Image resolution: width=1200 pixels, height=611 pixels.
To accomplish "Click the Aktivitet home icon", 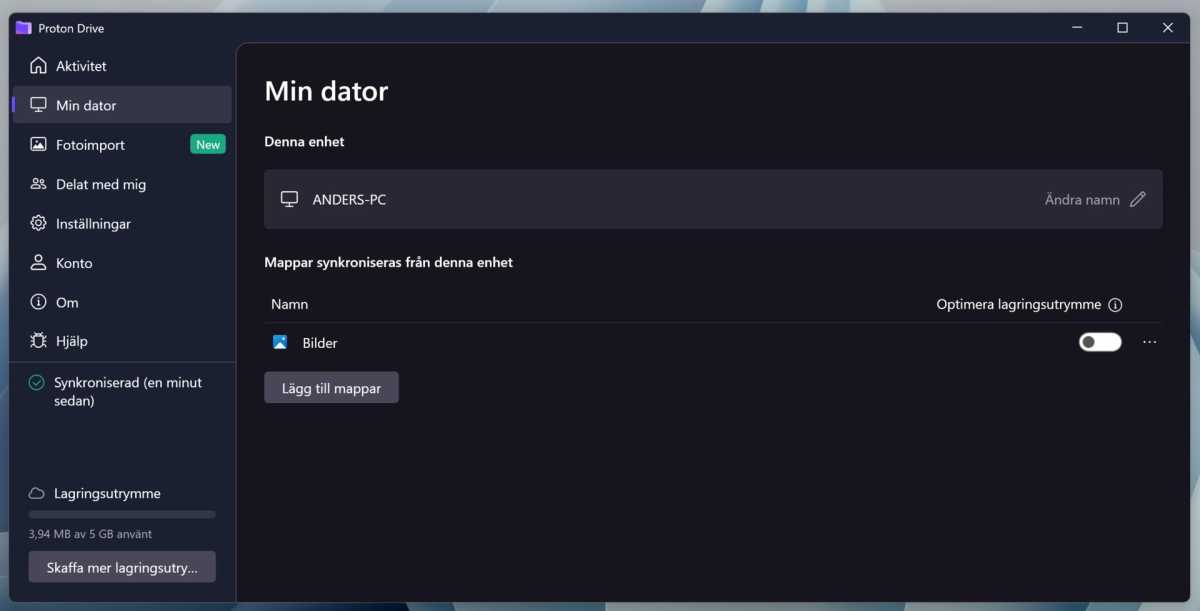I will tap(38, 66).
